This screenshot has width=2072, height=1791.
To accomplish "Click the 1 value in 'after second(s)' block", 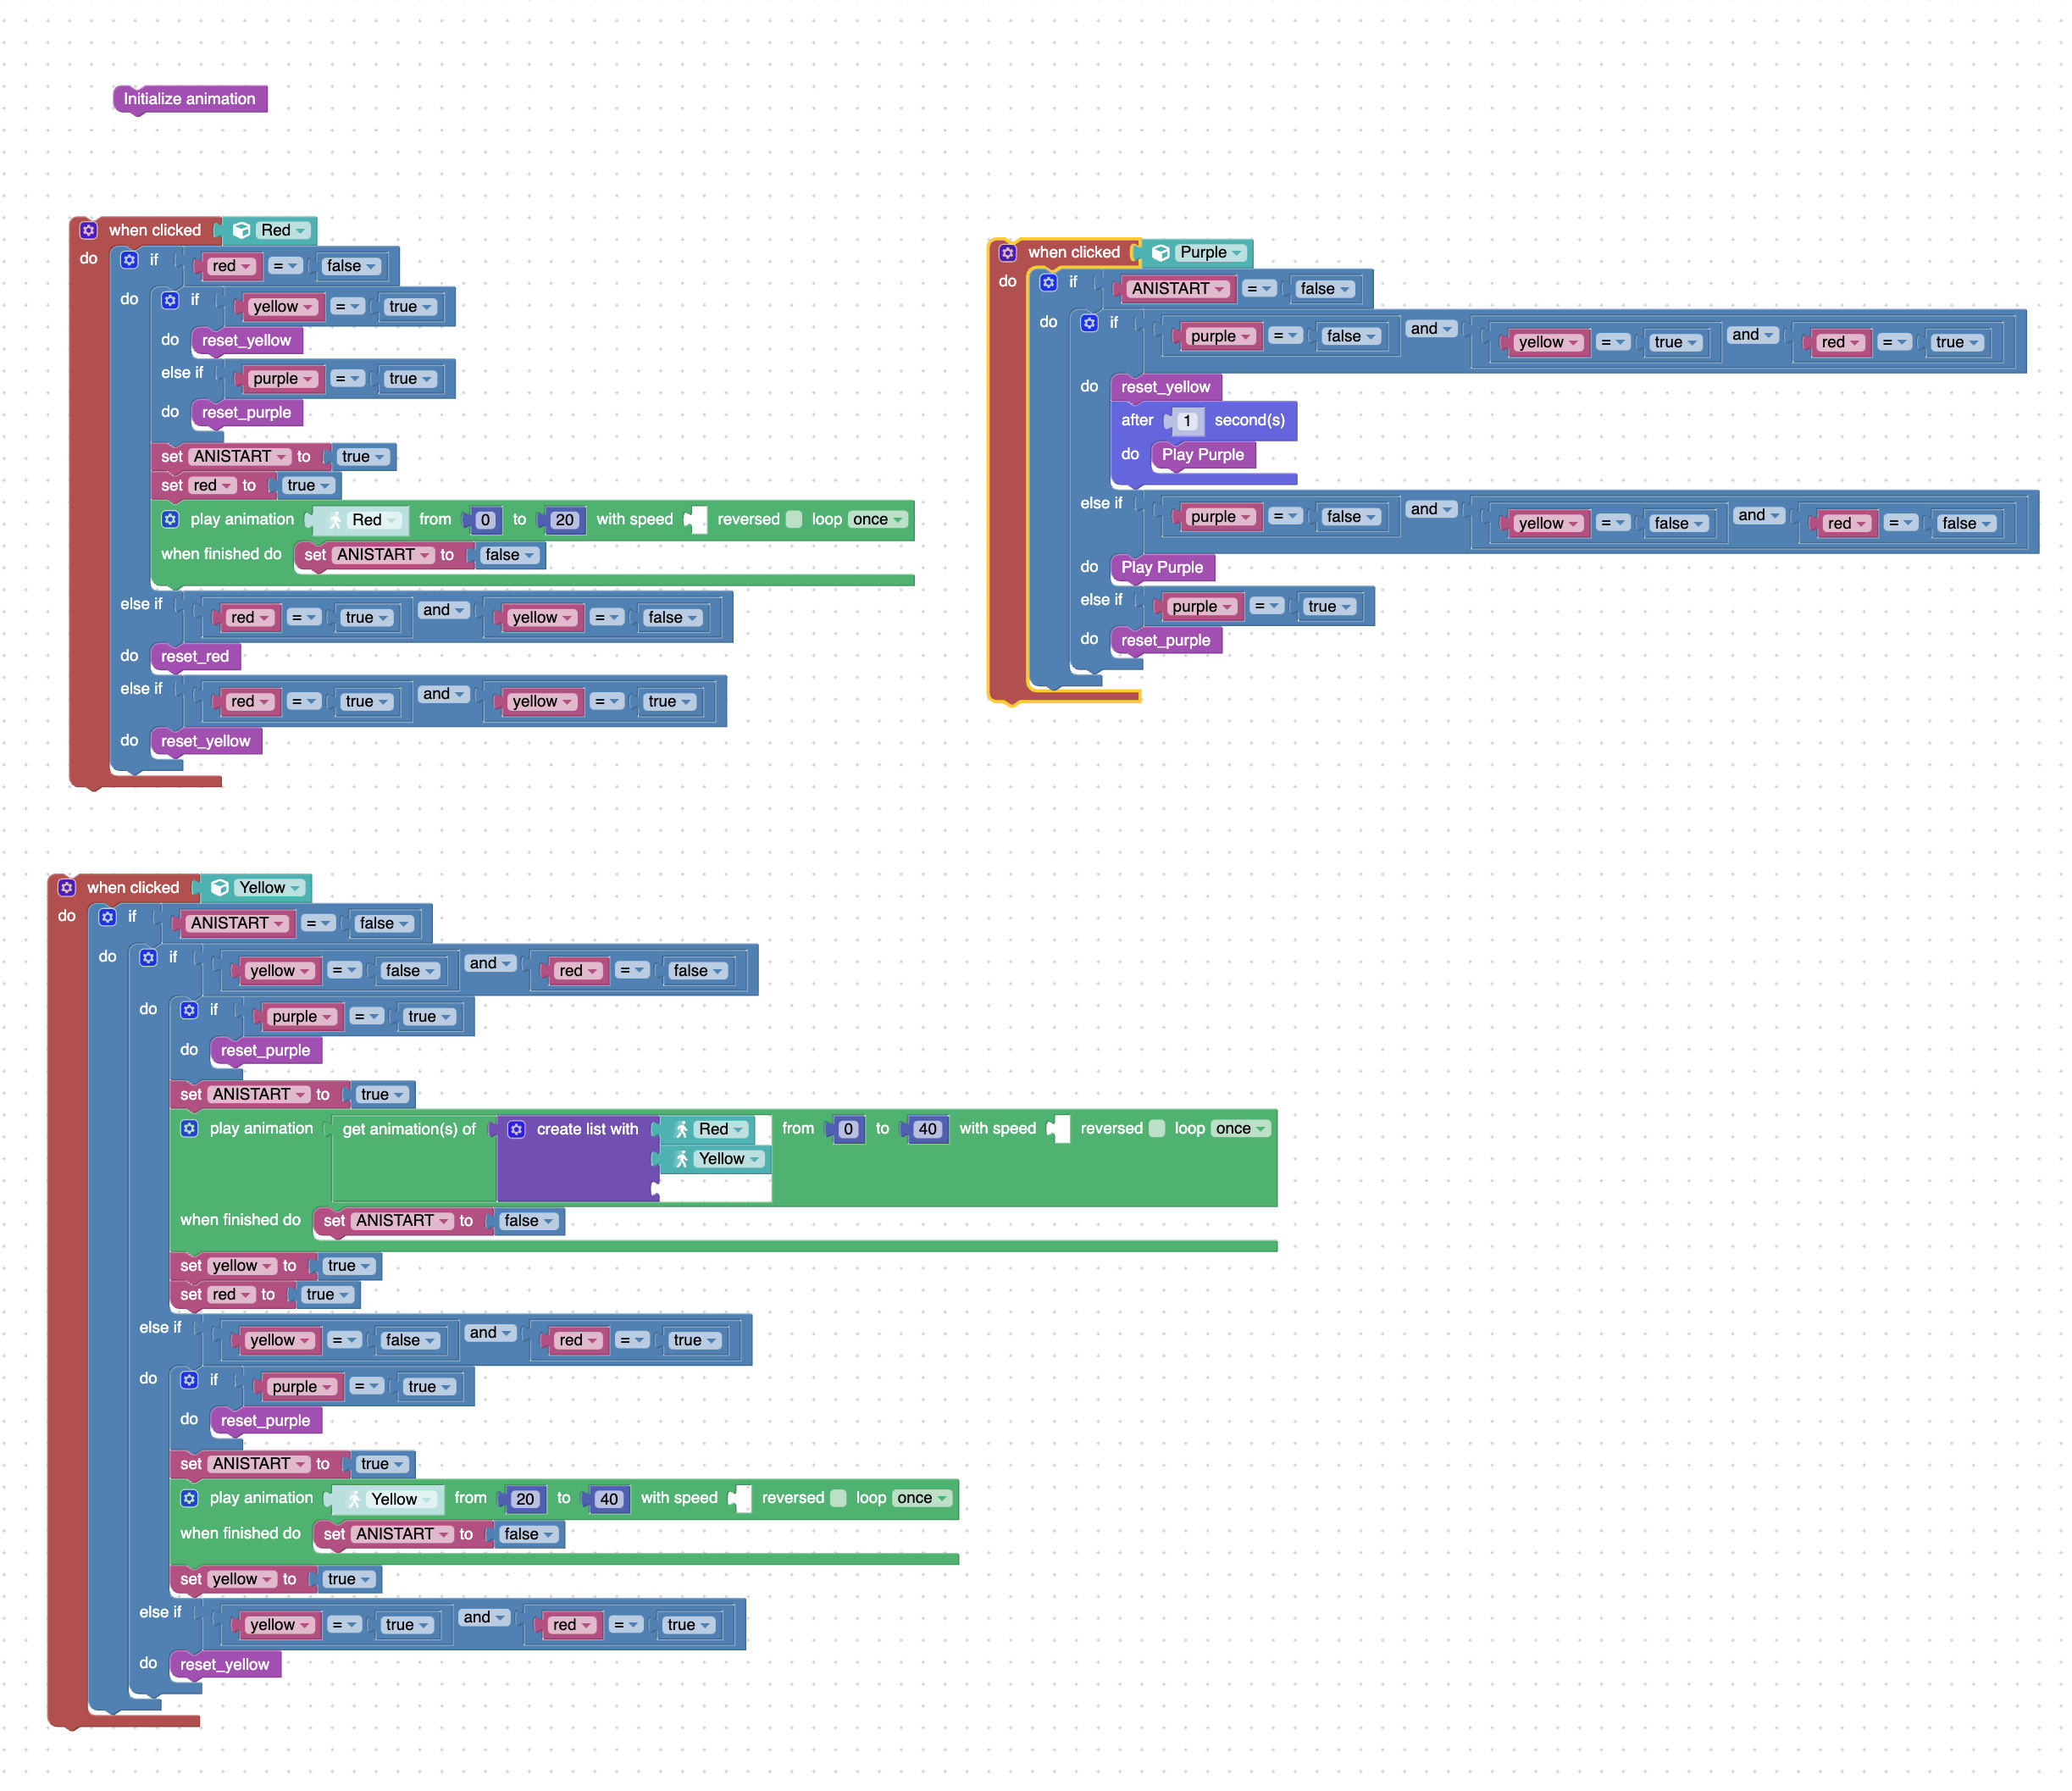I will [x=1187, y=421].
